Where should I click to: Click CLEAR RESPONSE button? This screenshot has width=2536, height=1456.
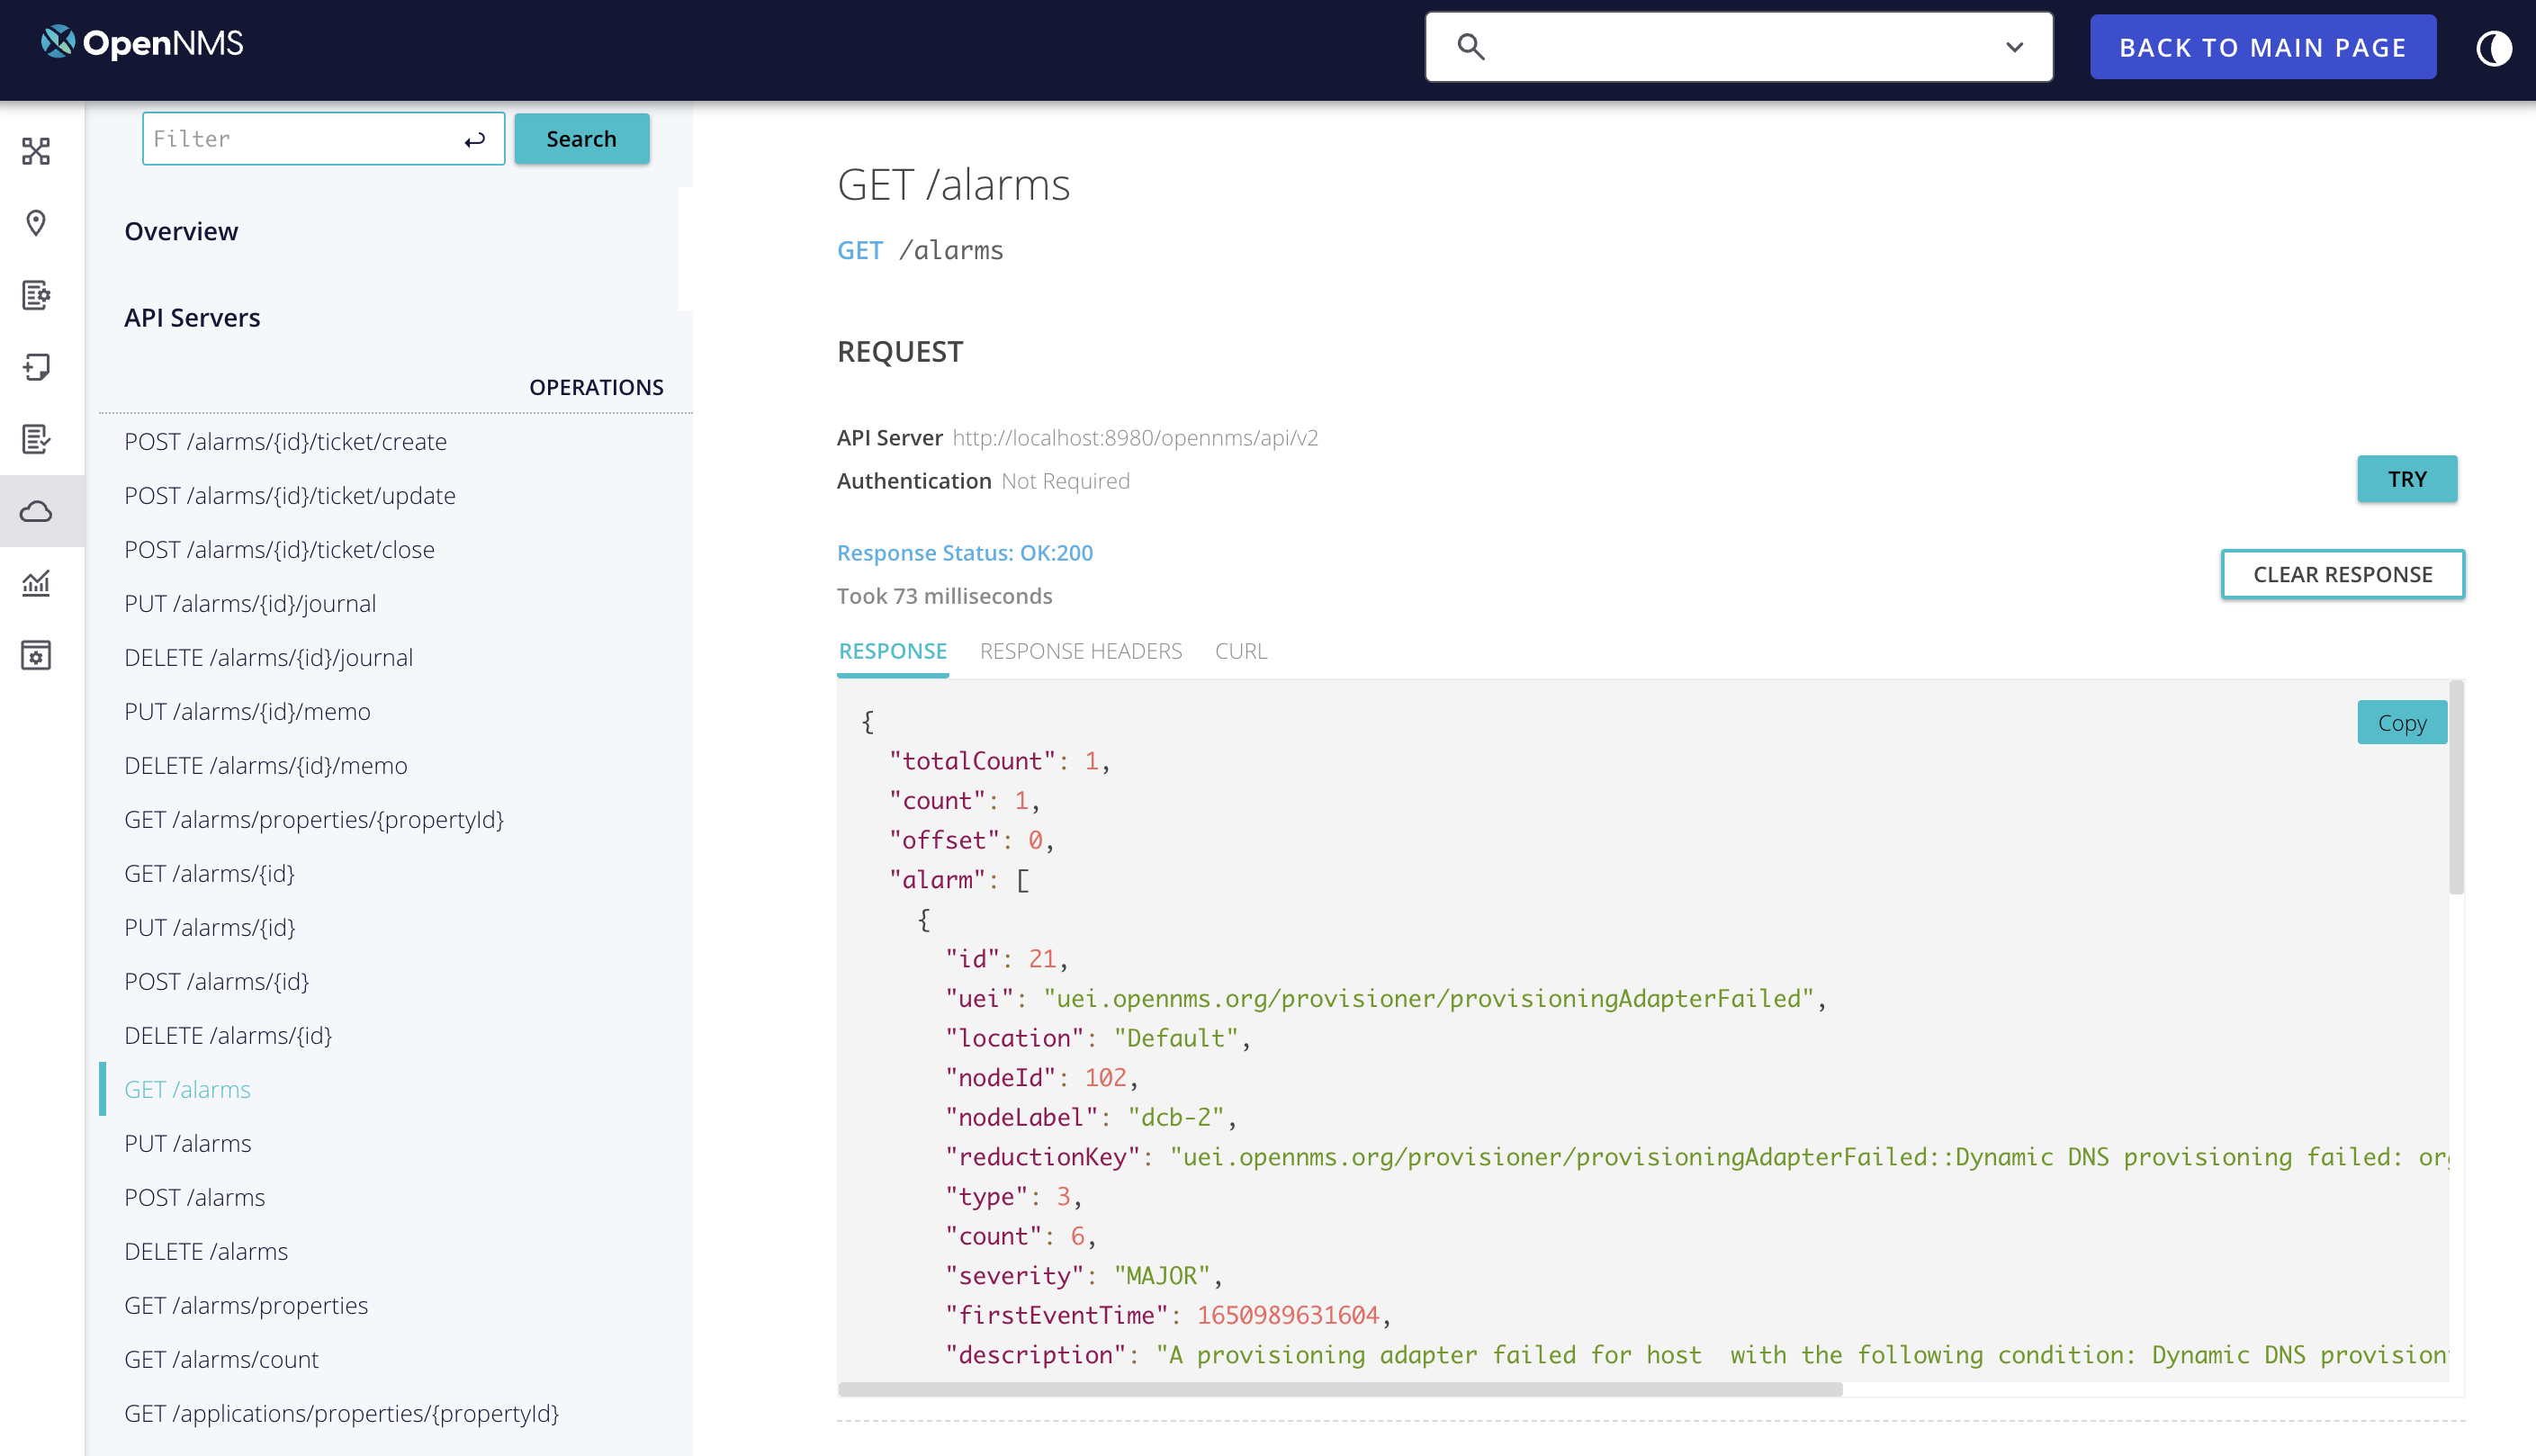[2341, 573]
